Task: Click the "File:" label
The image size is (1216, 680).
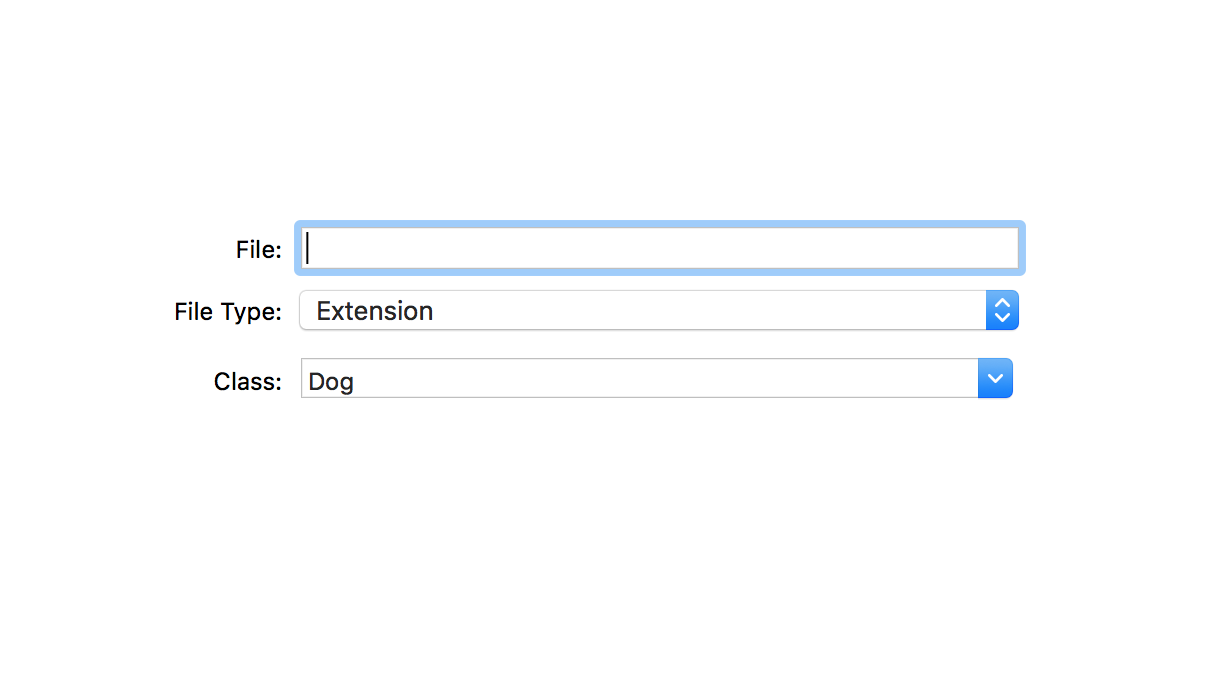Action: 259,250
